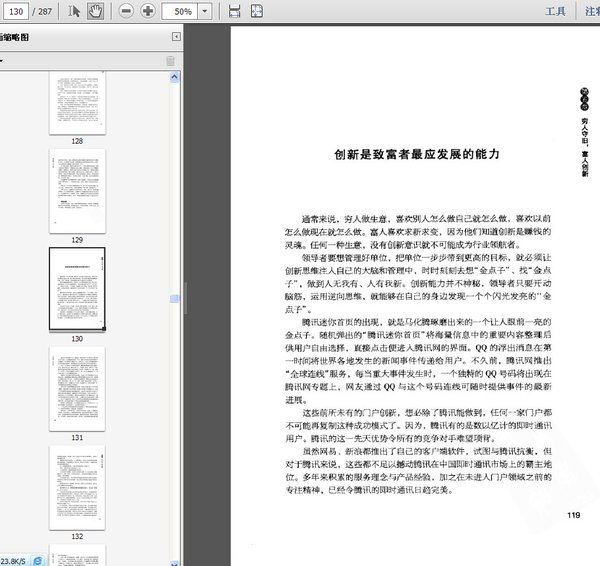Open the zoom level dropdown arrow
Image resolution: width=600 pixels, height=566 pixels.
[x=205, y=11]
